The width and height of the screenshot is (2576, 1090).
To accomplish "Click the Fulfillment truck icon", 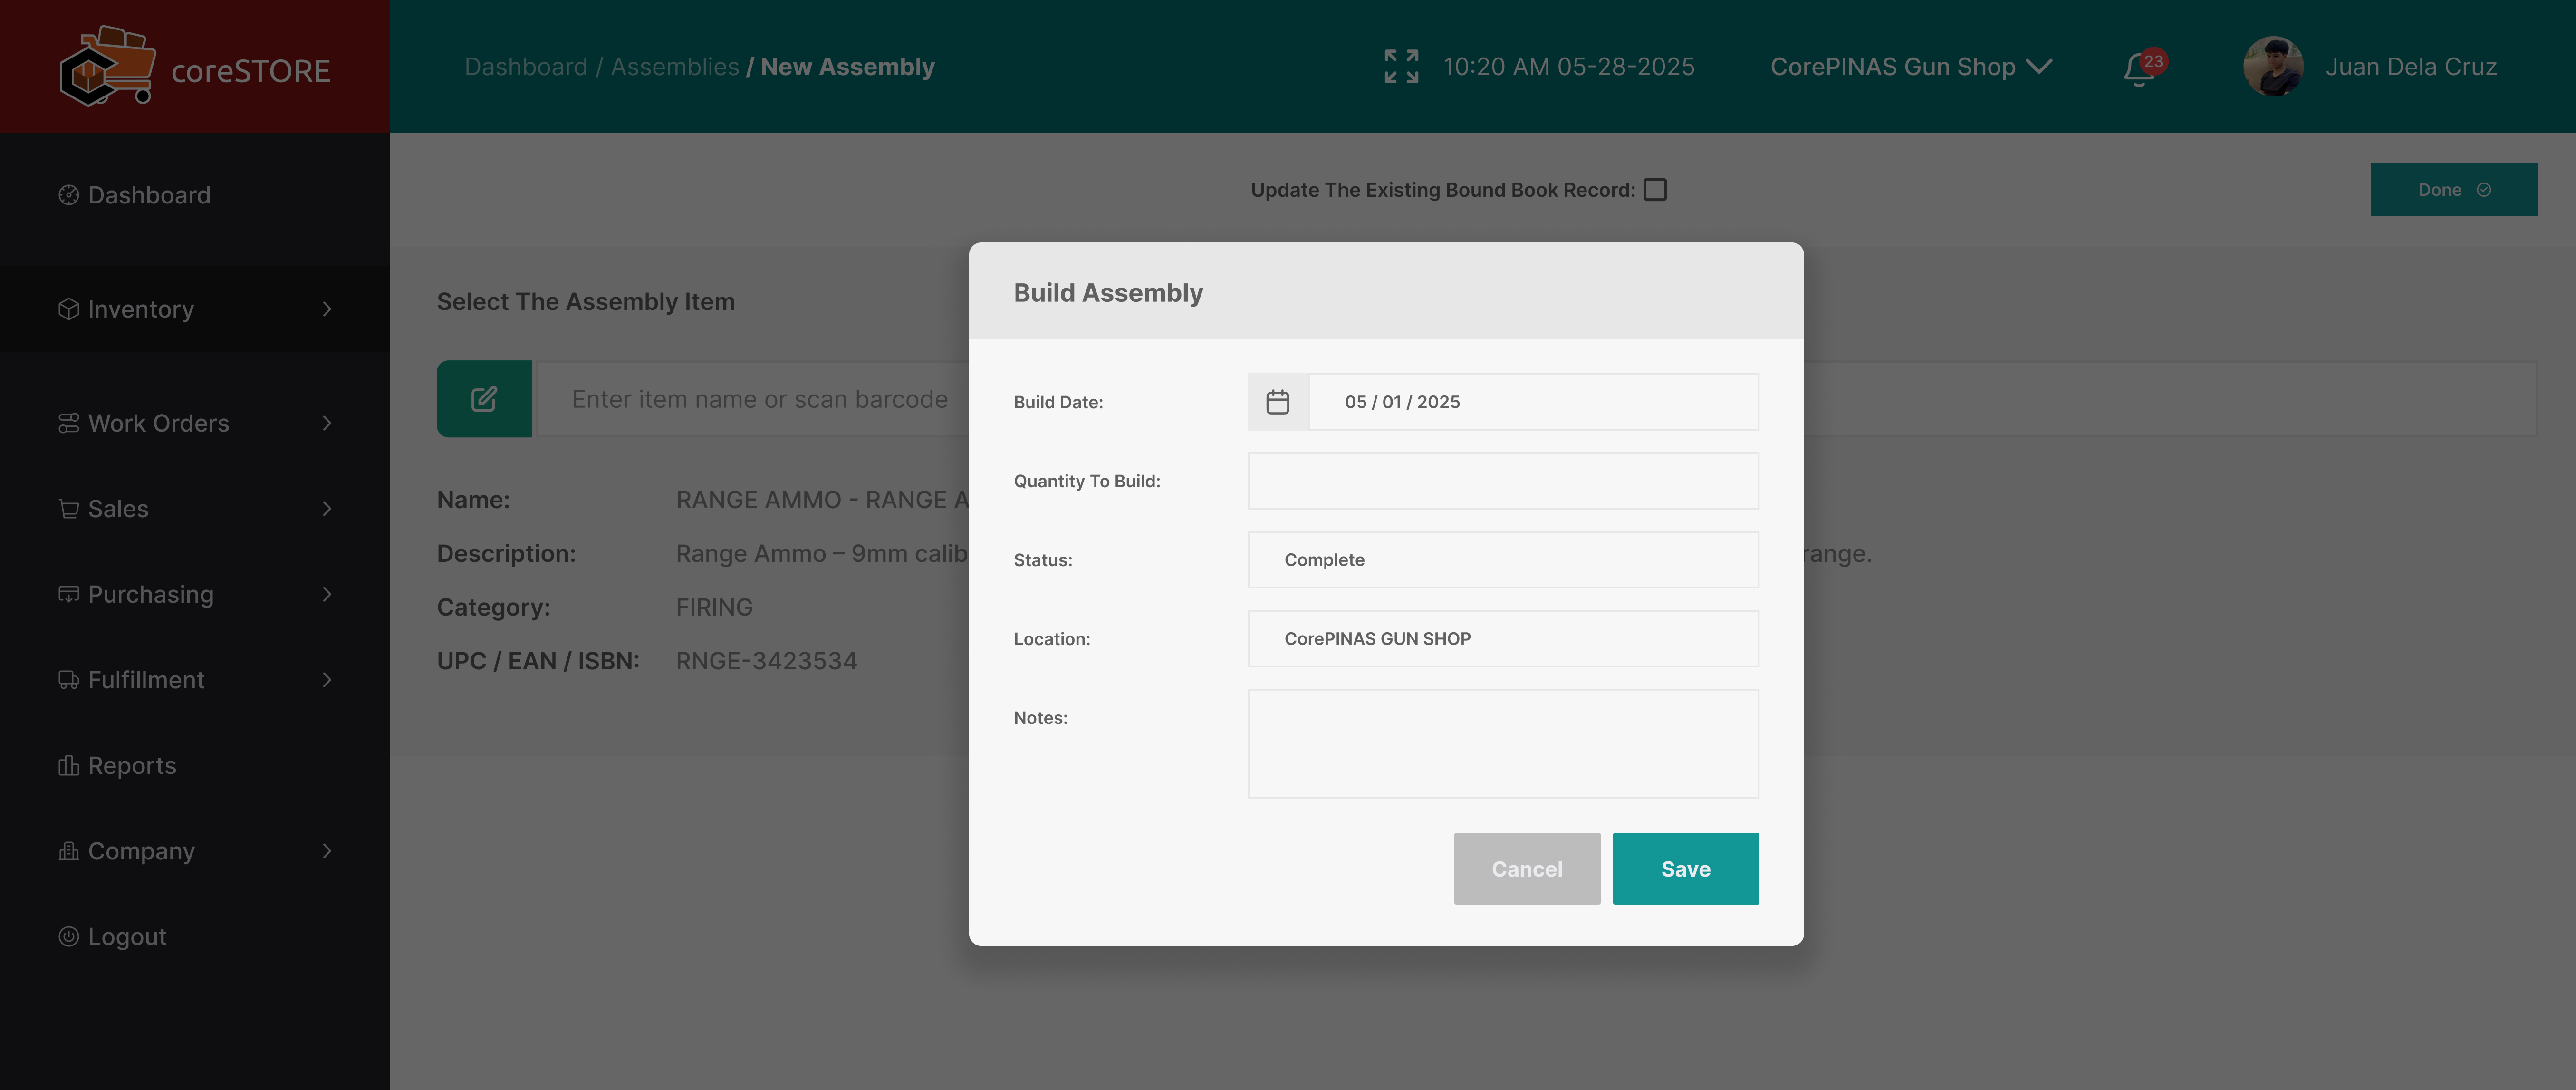I will tap(68, 680).
